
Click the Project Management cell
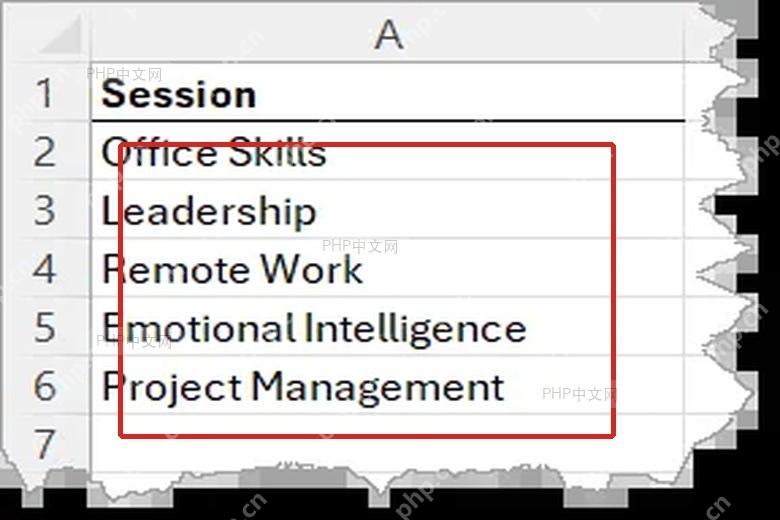(388, 385)
